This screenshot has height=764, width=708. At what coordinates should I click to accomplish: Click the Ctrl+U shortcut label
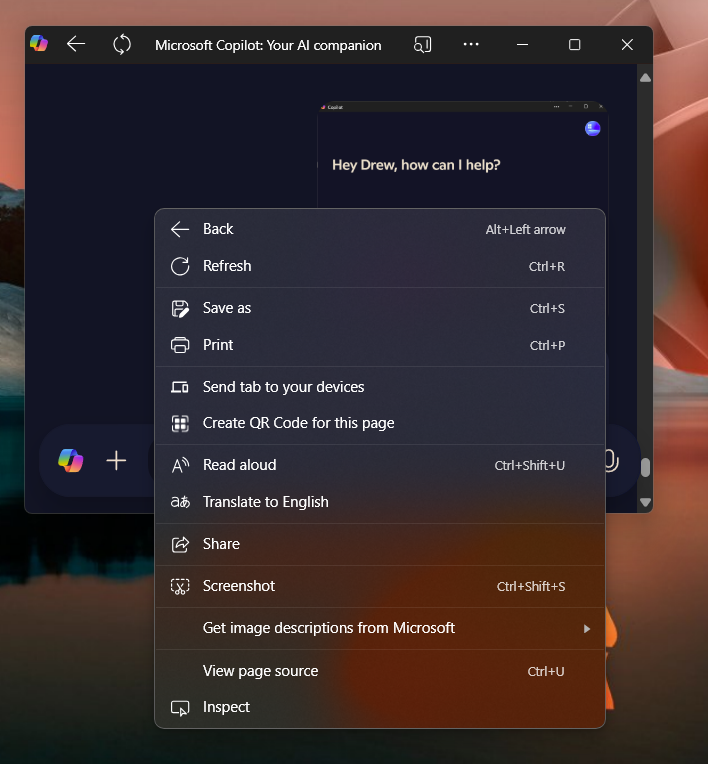(x=546, y=671)
